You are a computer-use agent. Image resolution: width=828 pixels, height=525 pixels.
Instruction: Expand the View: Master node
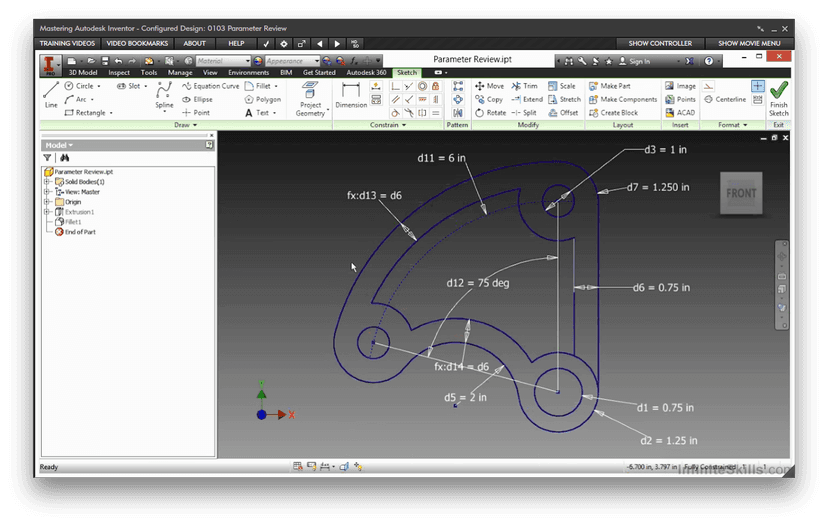[x=47, y=192]
